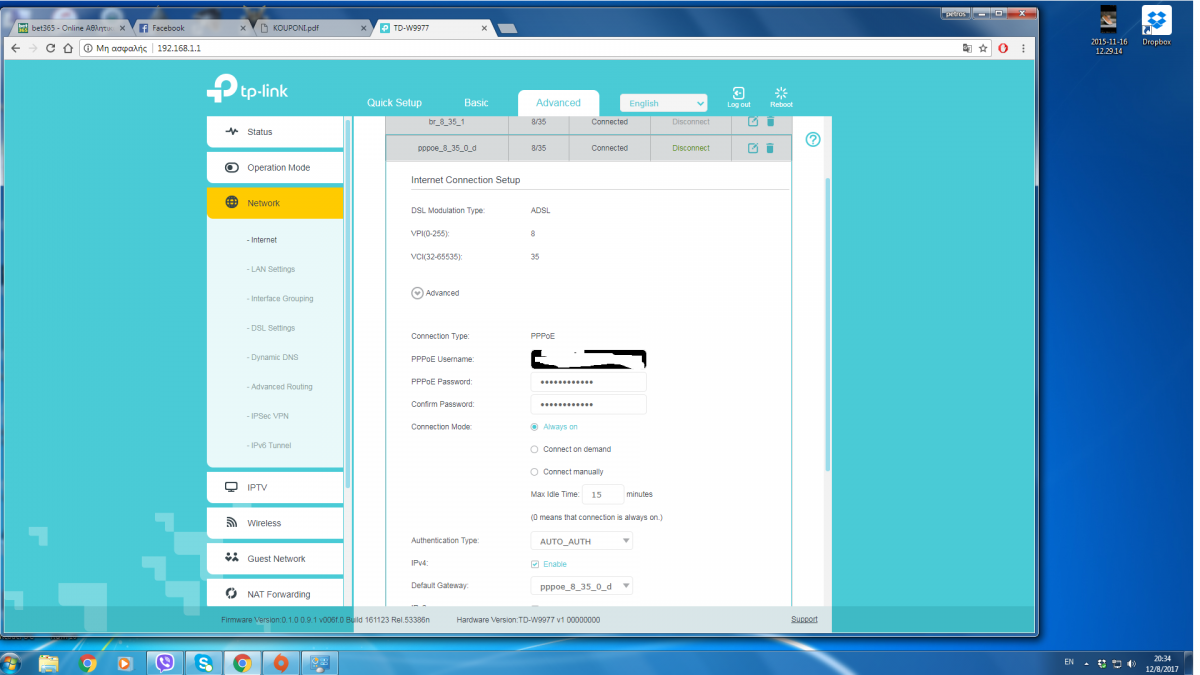Open the Default Gateway dropdown

pos(581,586)
